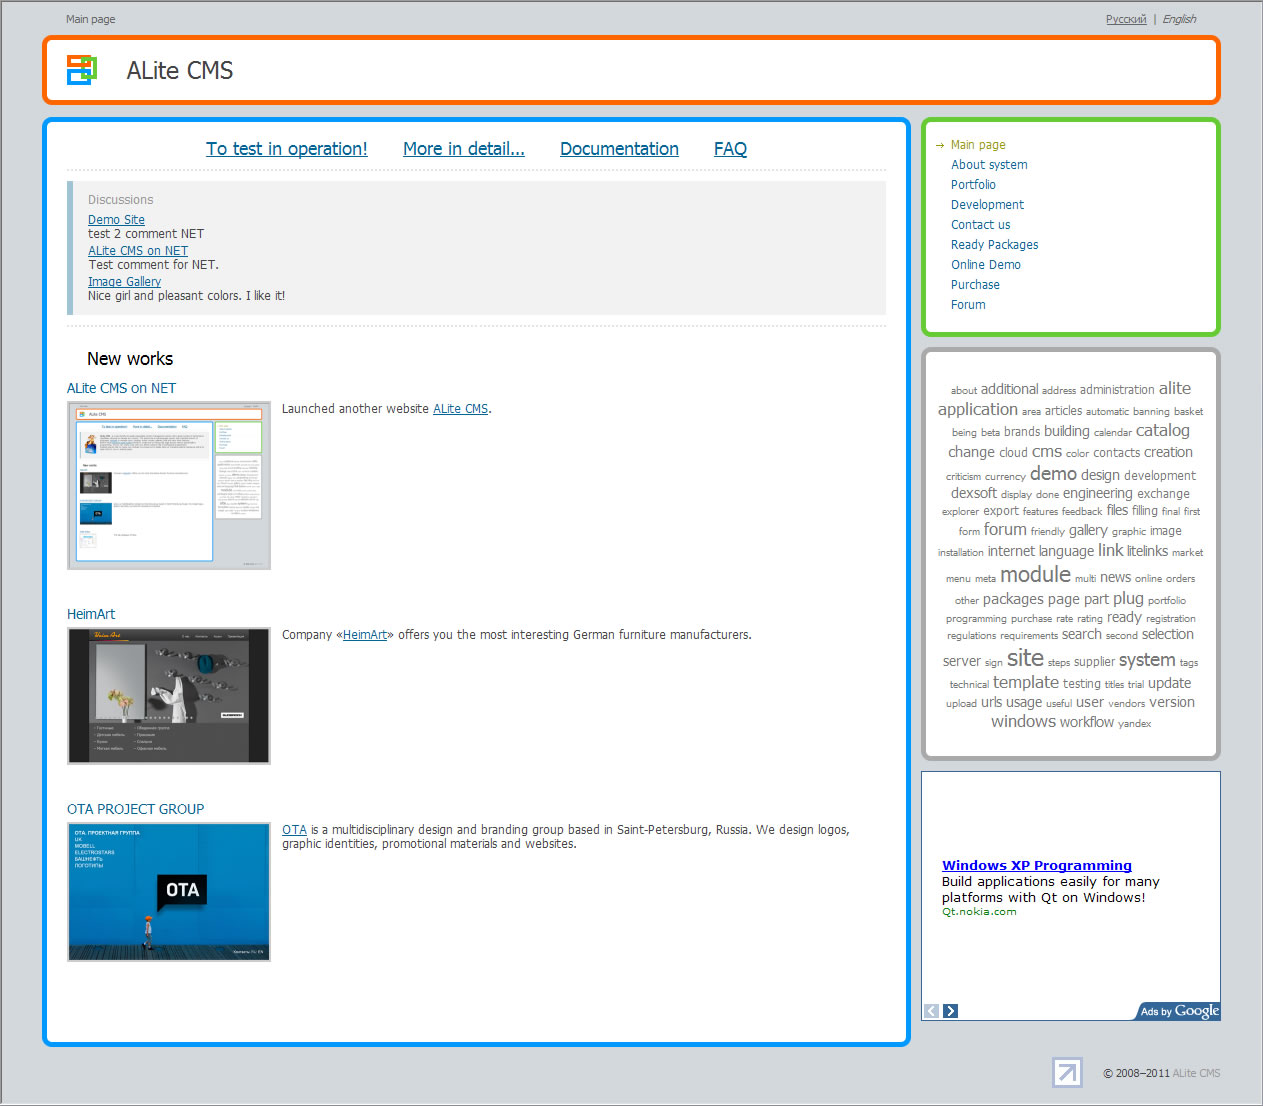Launch Online Demo from sidebar
Image resolution: width=1263 pixels, height=1106 pixels.
(986, 265)
